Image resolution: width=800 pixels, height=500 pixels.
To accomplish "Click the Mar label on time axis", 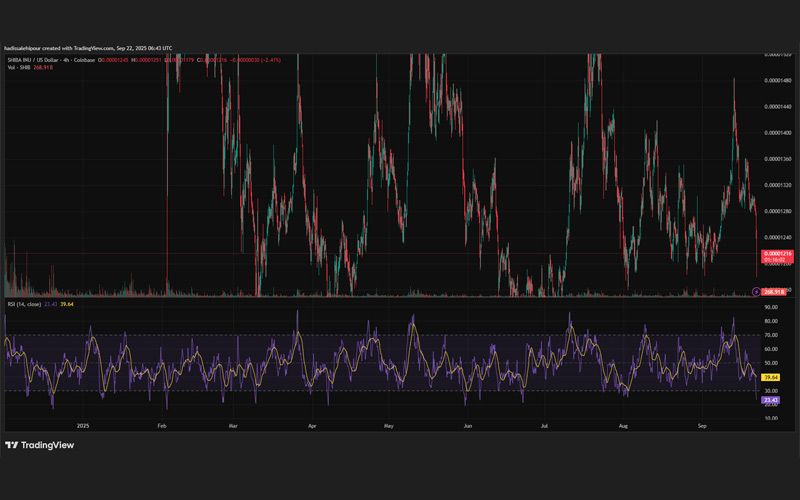I will (x=233, y=426).
